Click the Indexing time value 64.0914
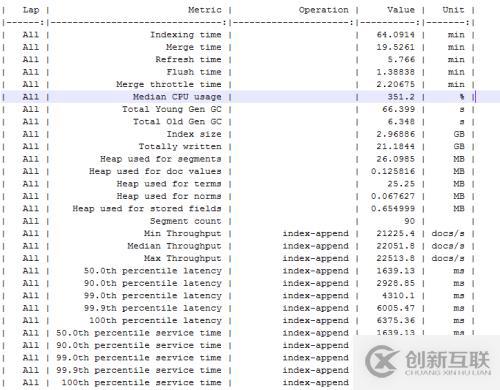 click(396, 35)
